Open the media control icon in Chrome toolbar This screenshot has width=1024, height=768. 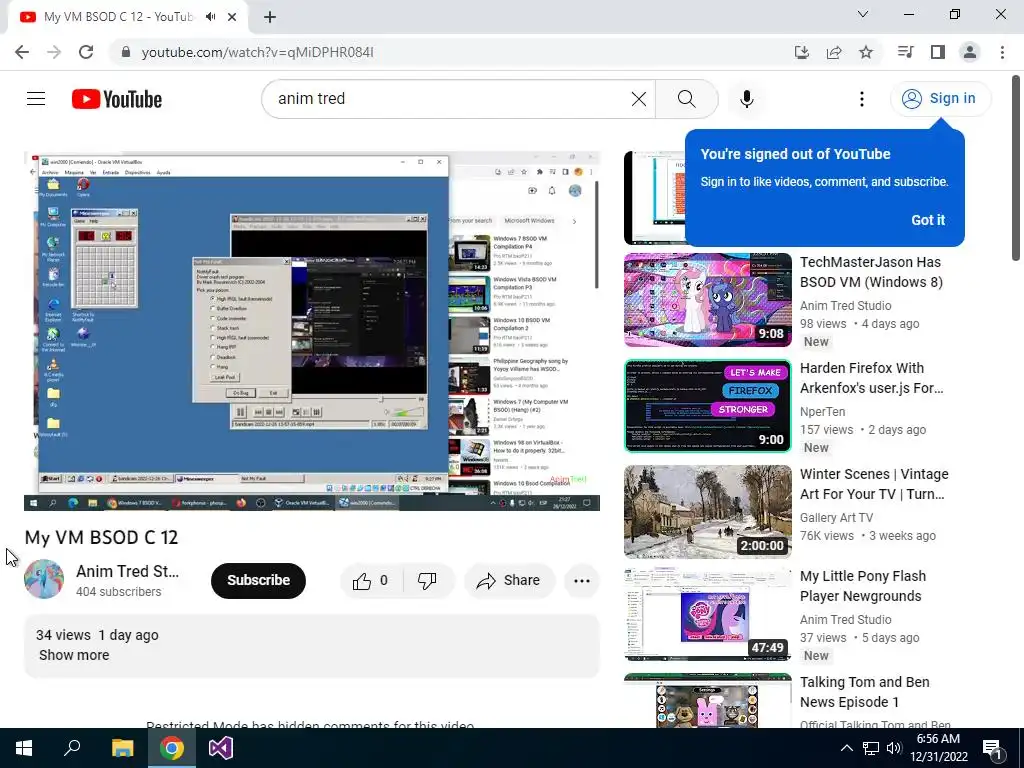point(905,52)
